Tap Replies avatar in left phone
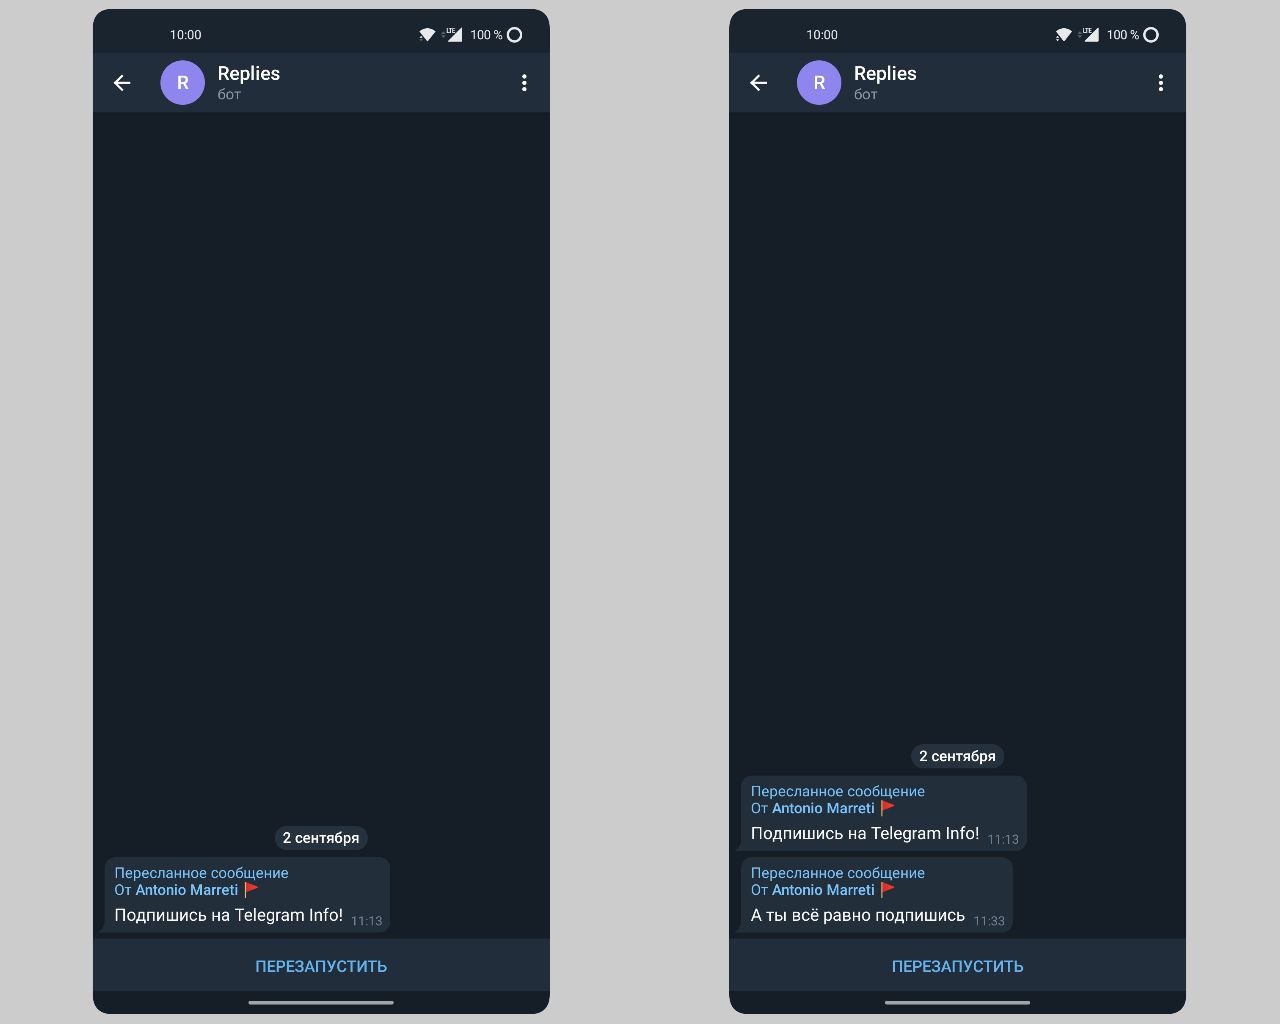This screenshot has width=1280, height=1024. (183, 83)
